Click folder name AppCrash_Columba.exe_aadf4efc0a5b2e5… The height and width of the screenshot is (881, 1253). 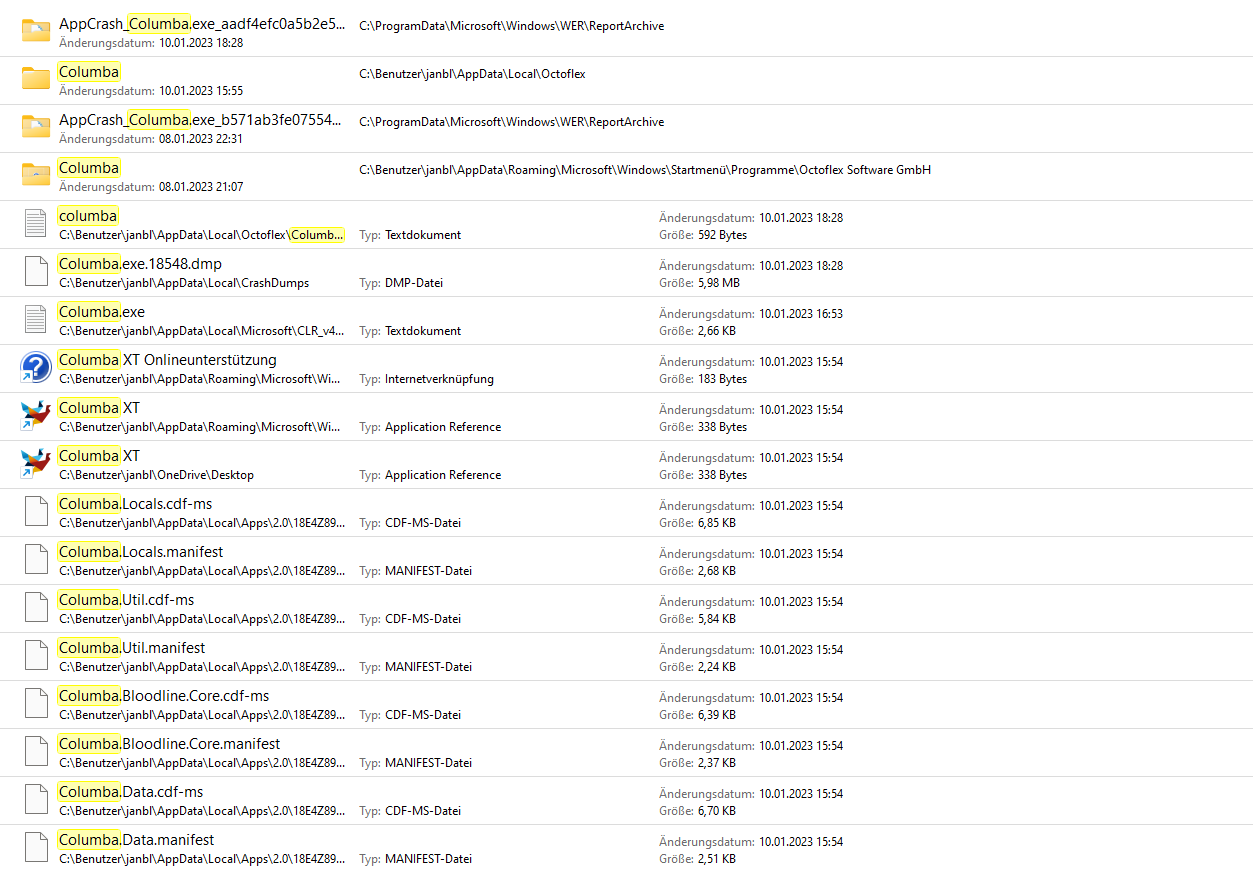click(x=203, y=24)
